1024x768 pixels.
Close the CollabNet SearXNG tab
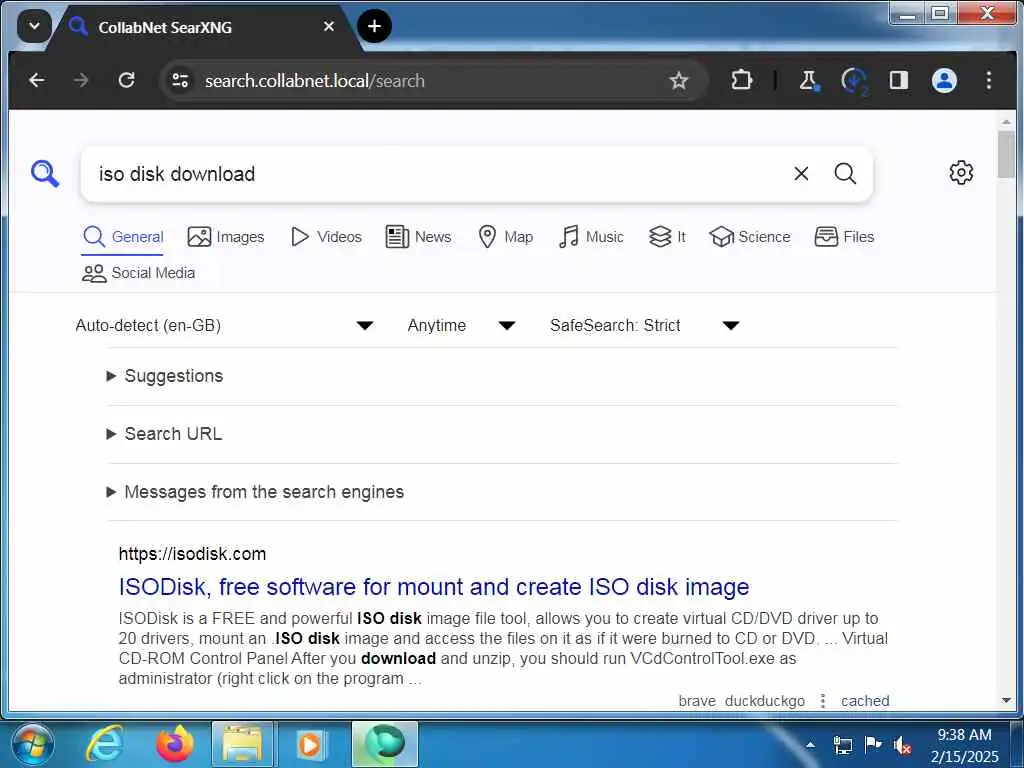[x=328, y=27]
